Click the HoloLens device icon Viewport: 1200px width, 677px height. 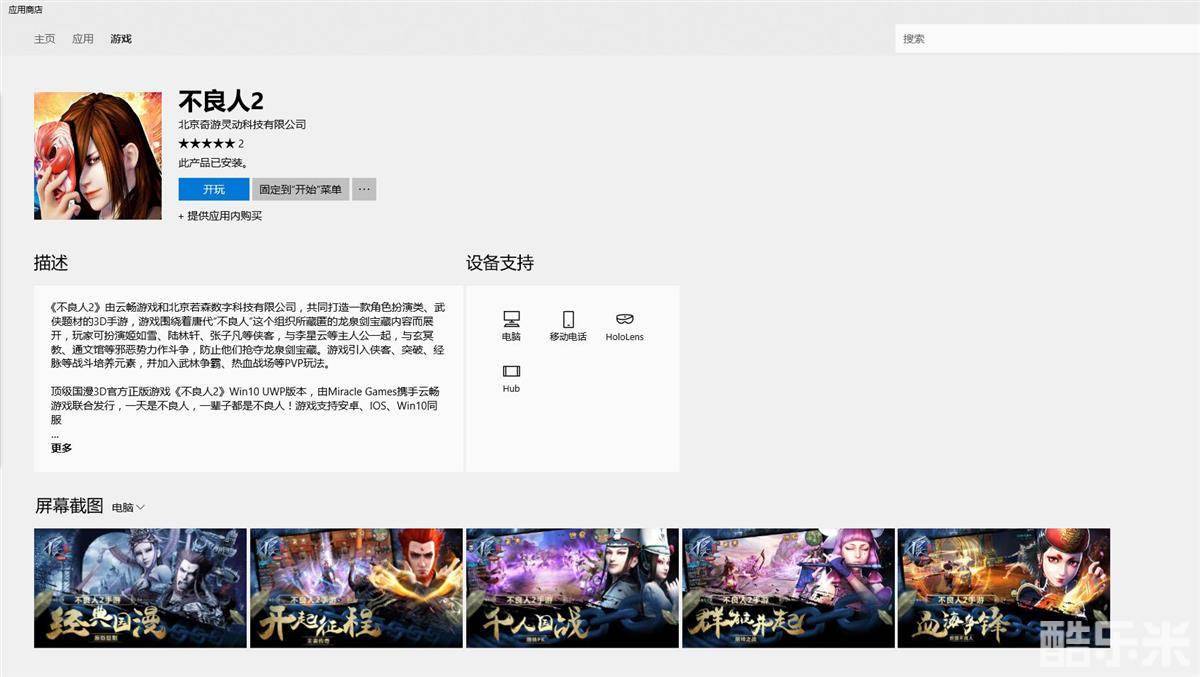coord(624,320)
